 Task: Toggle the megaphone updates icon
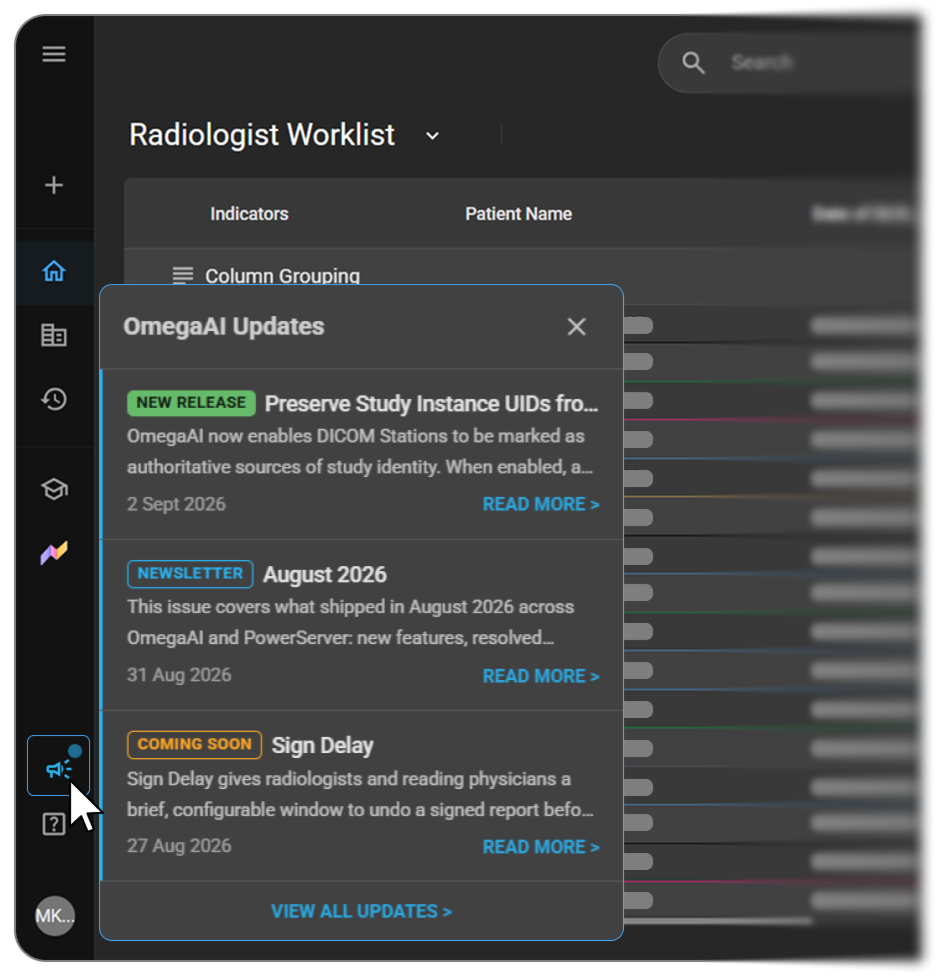coord(58,766)
